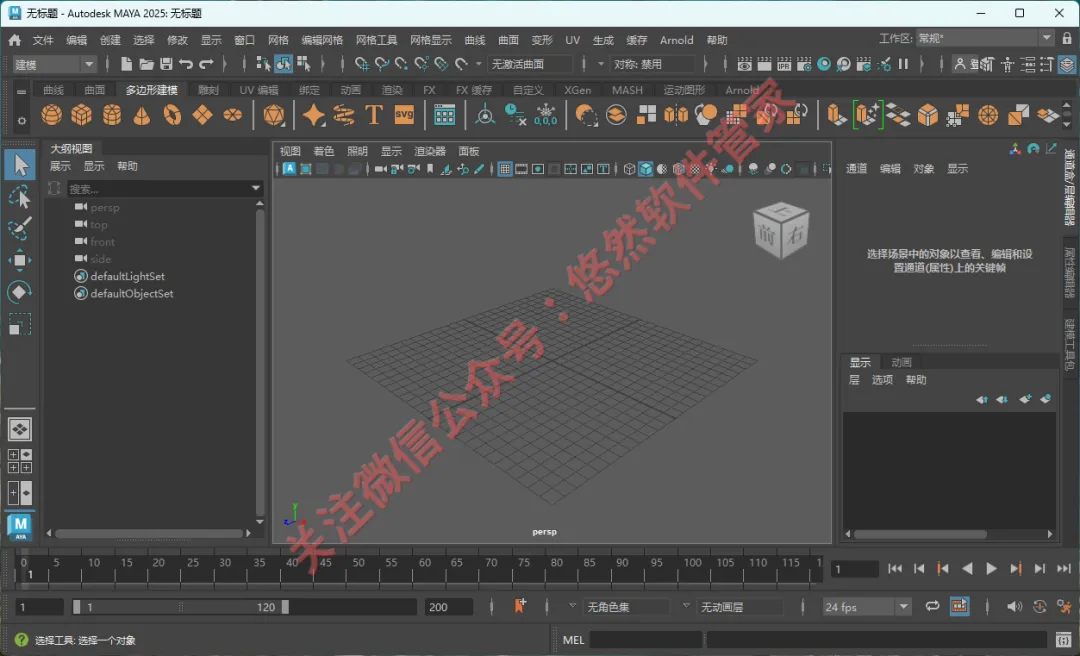Click the Undo arrow icon
Image resolution: width=1080 pixels, height=656 pixels.
186,64
